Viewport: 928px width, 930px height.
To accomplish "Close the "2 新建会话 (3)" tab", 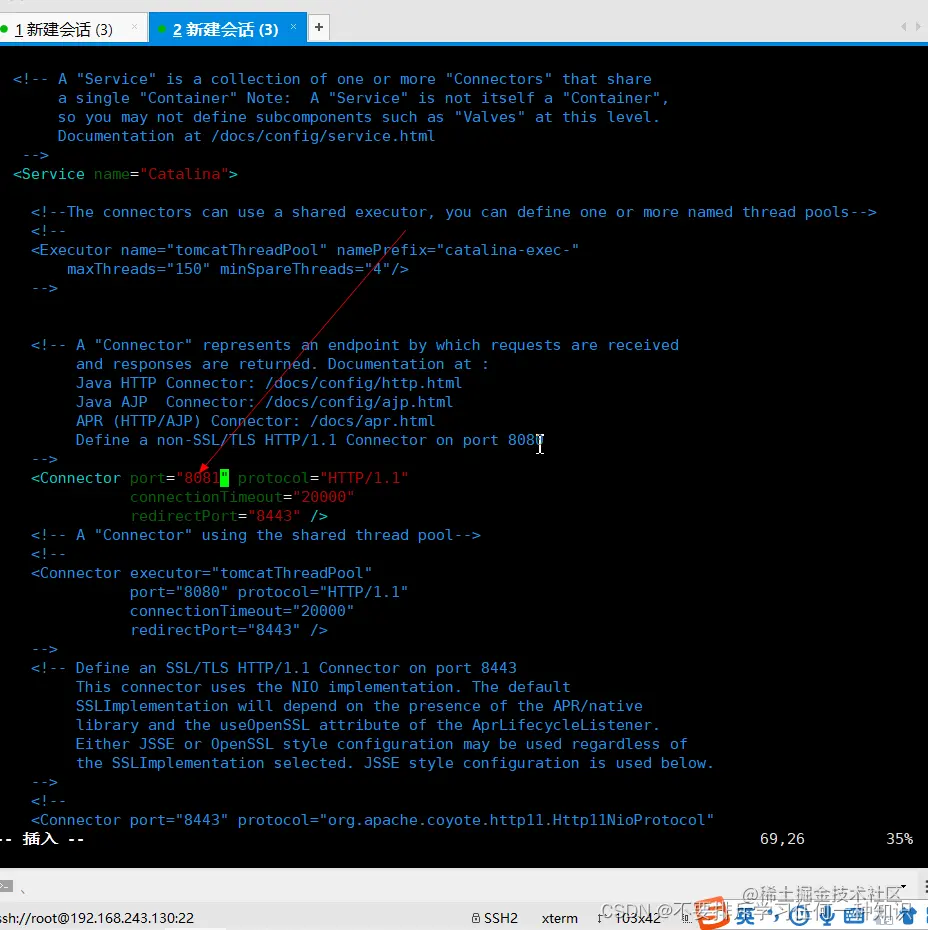I will tap(293, 27).
